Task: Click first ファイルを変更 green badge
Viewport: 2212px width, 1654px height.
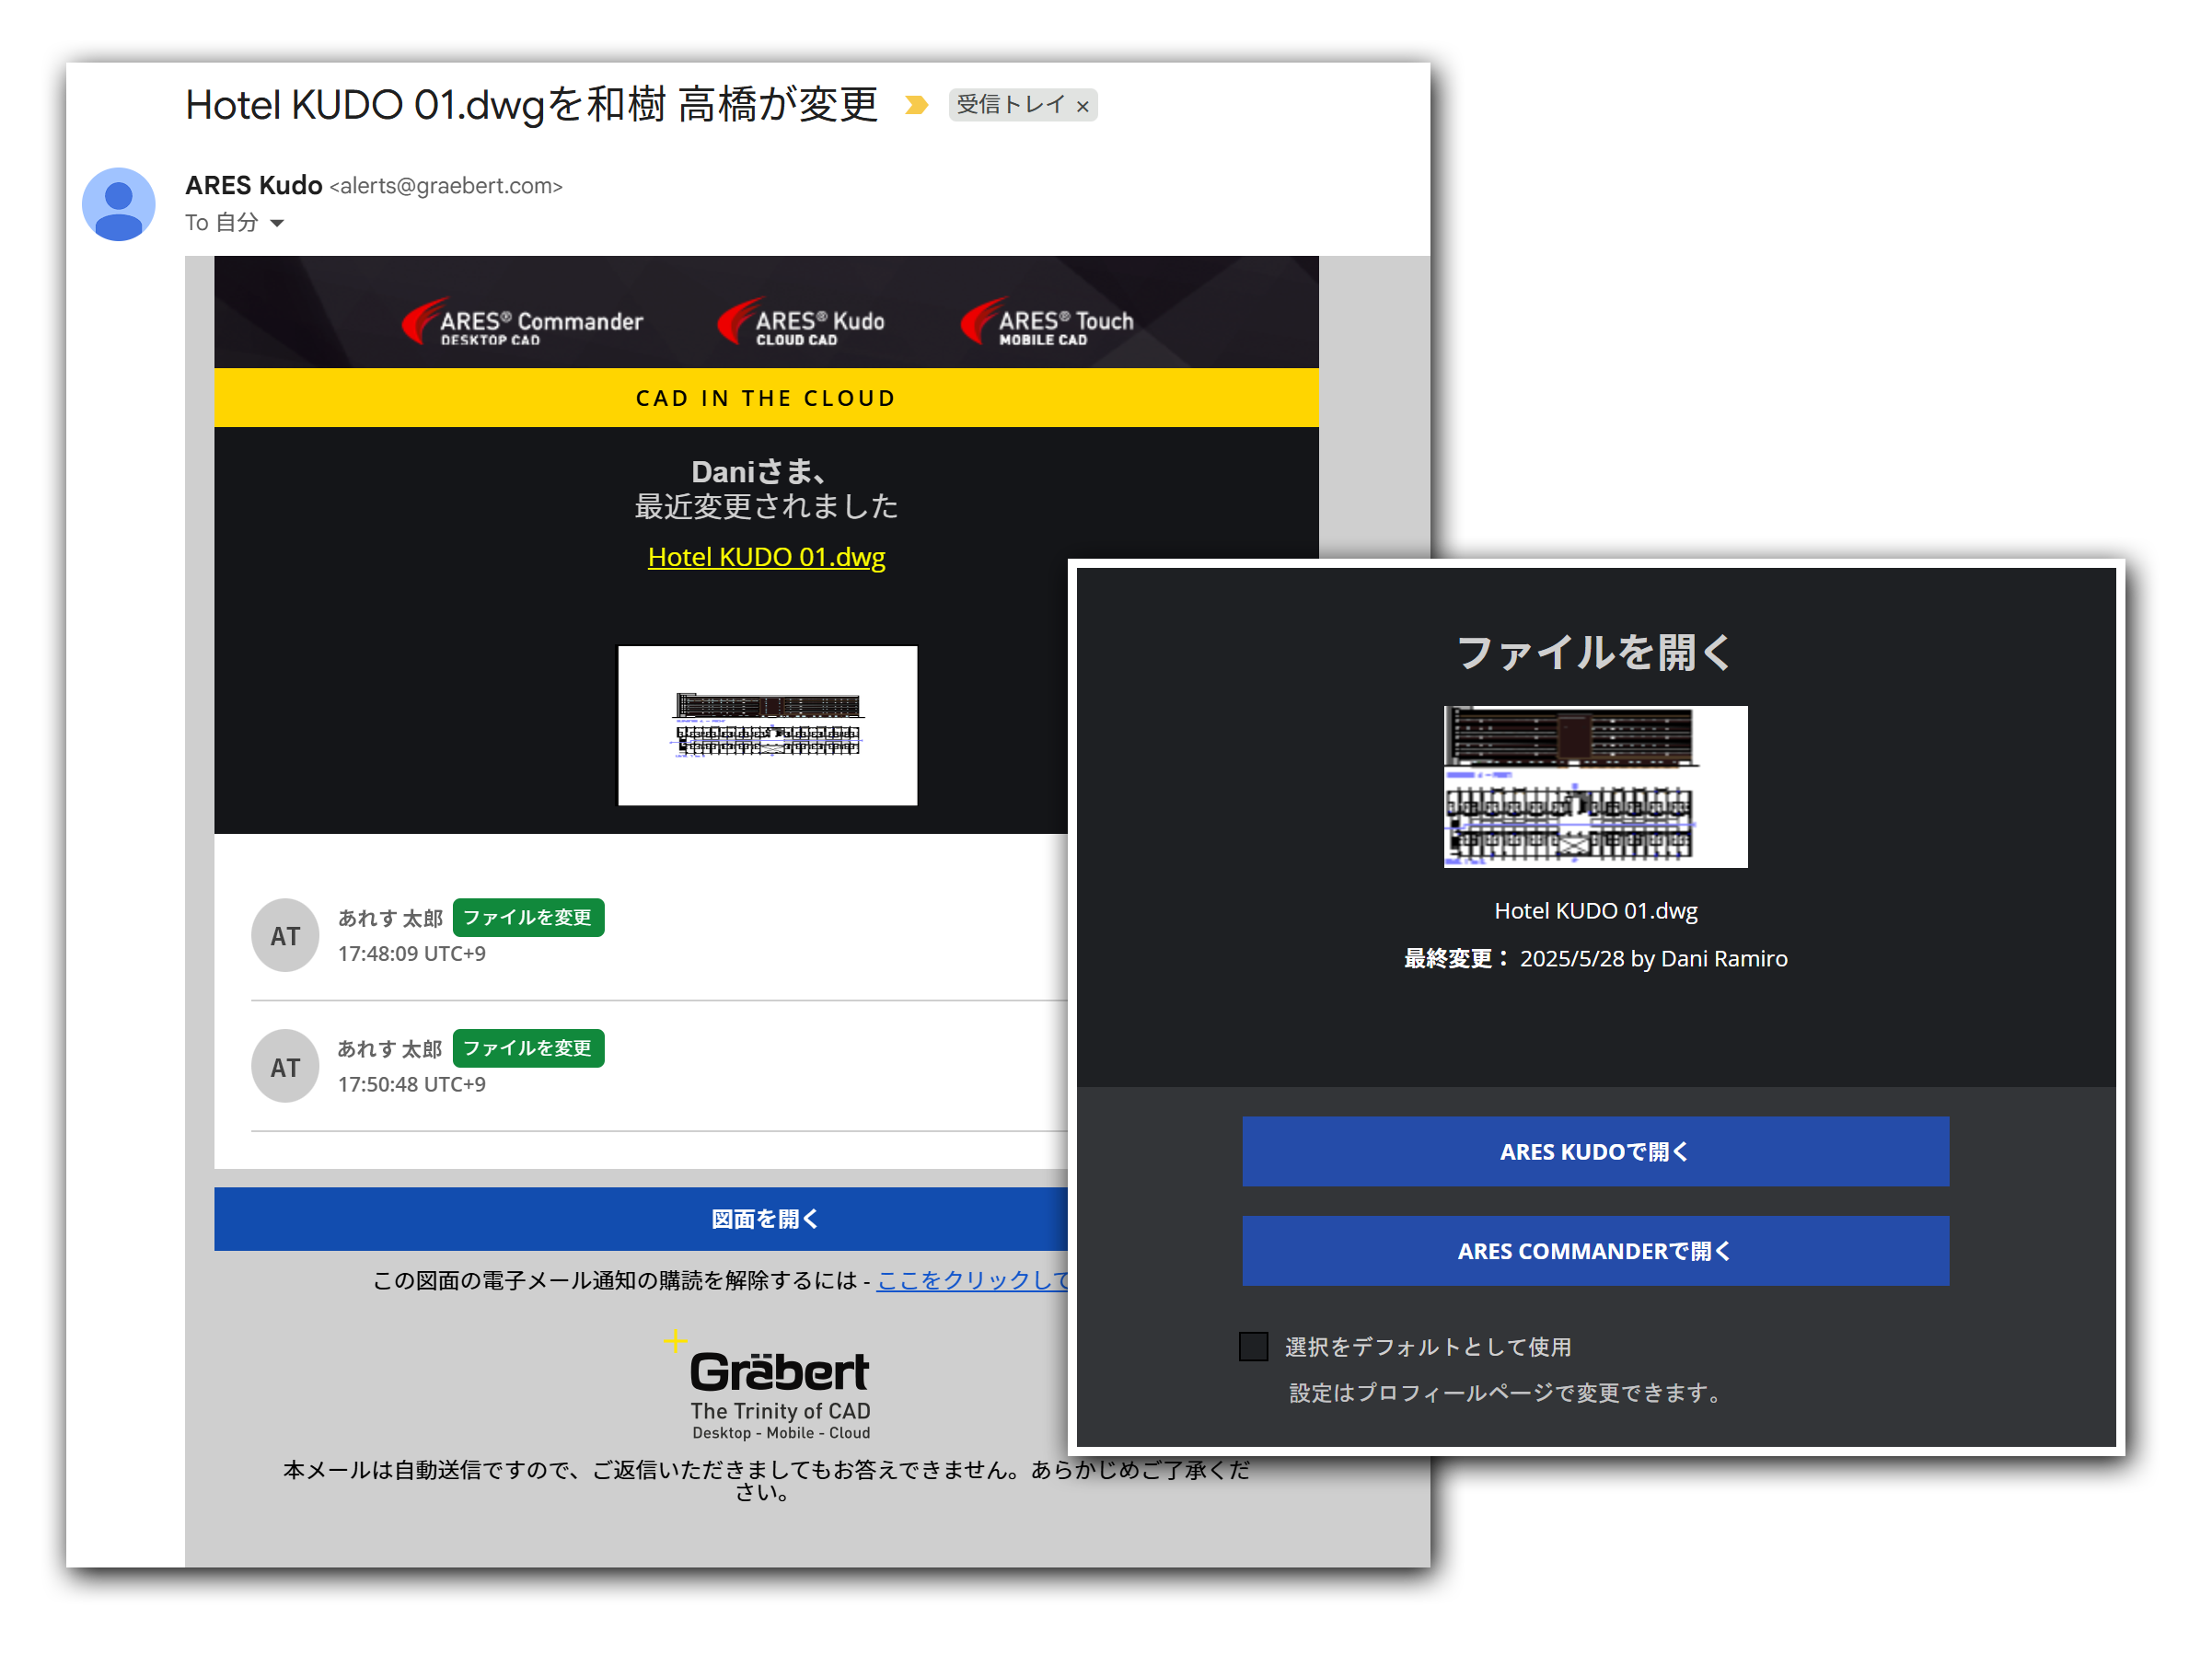Action: (528, 917)
